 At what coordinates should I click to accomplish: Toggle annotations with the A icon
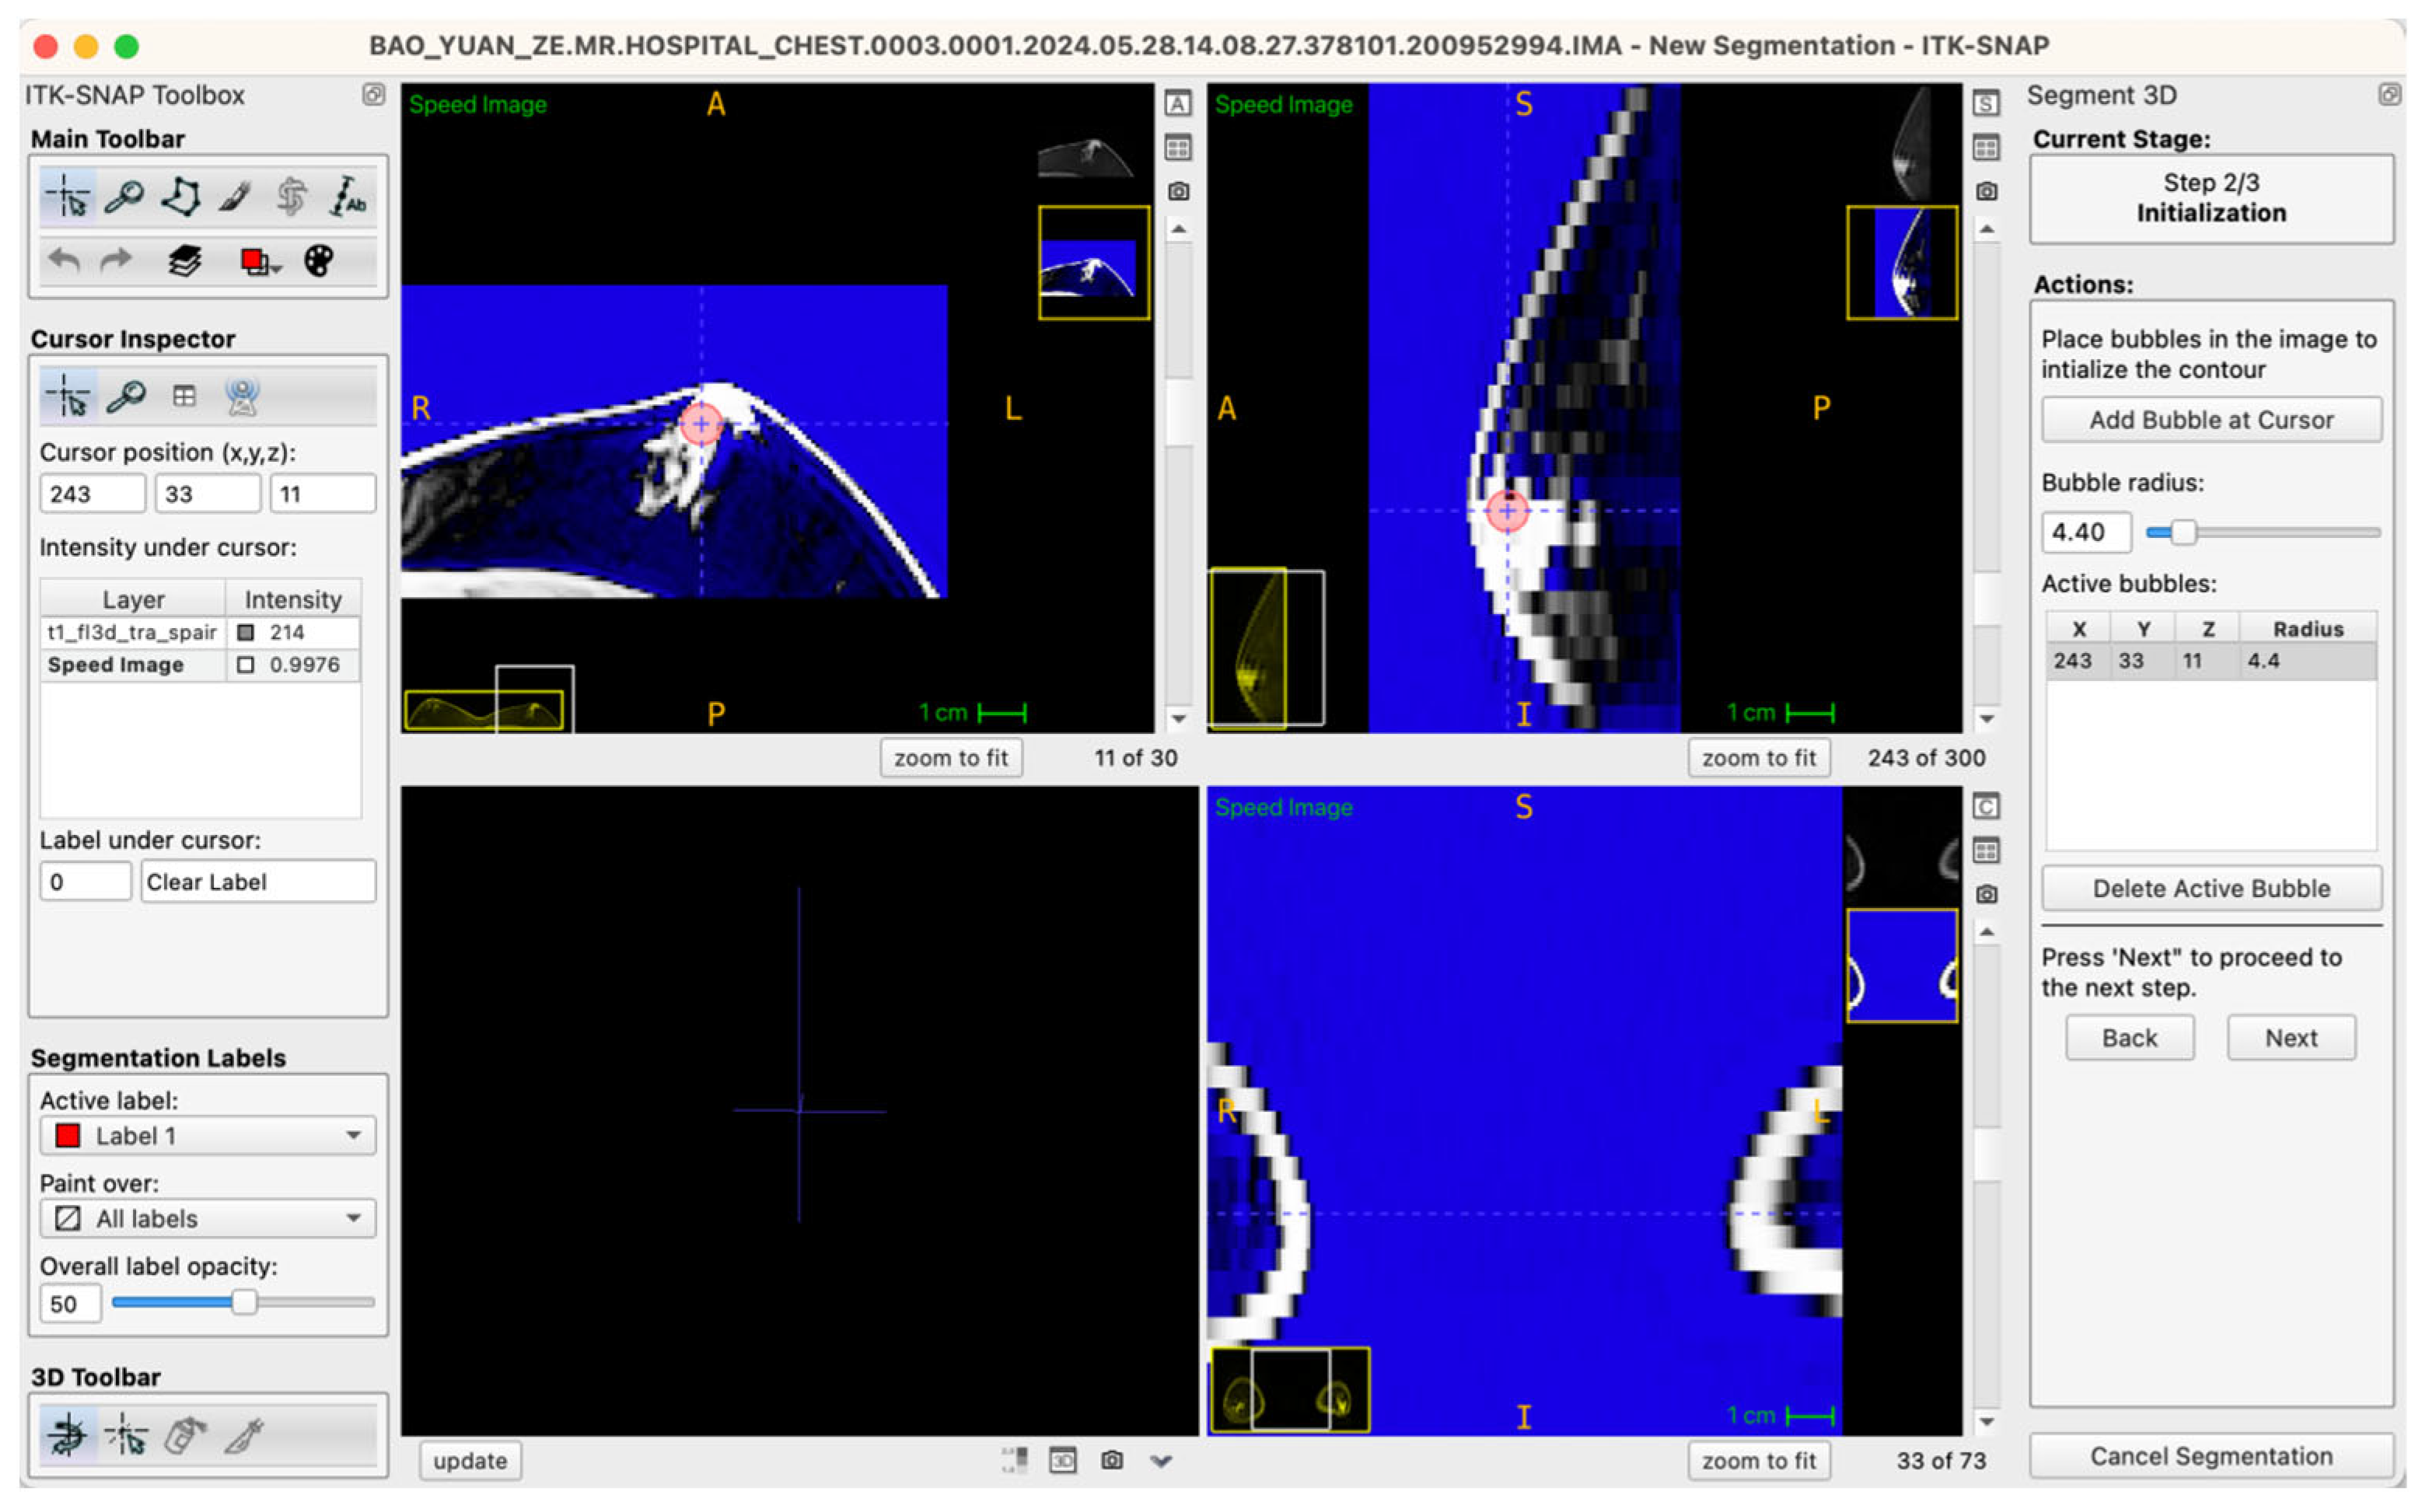[x=1179, y=101]
